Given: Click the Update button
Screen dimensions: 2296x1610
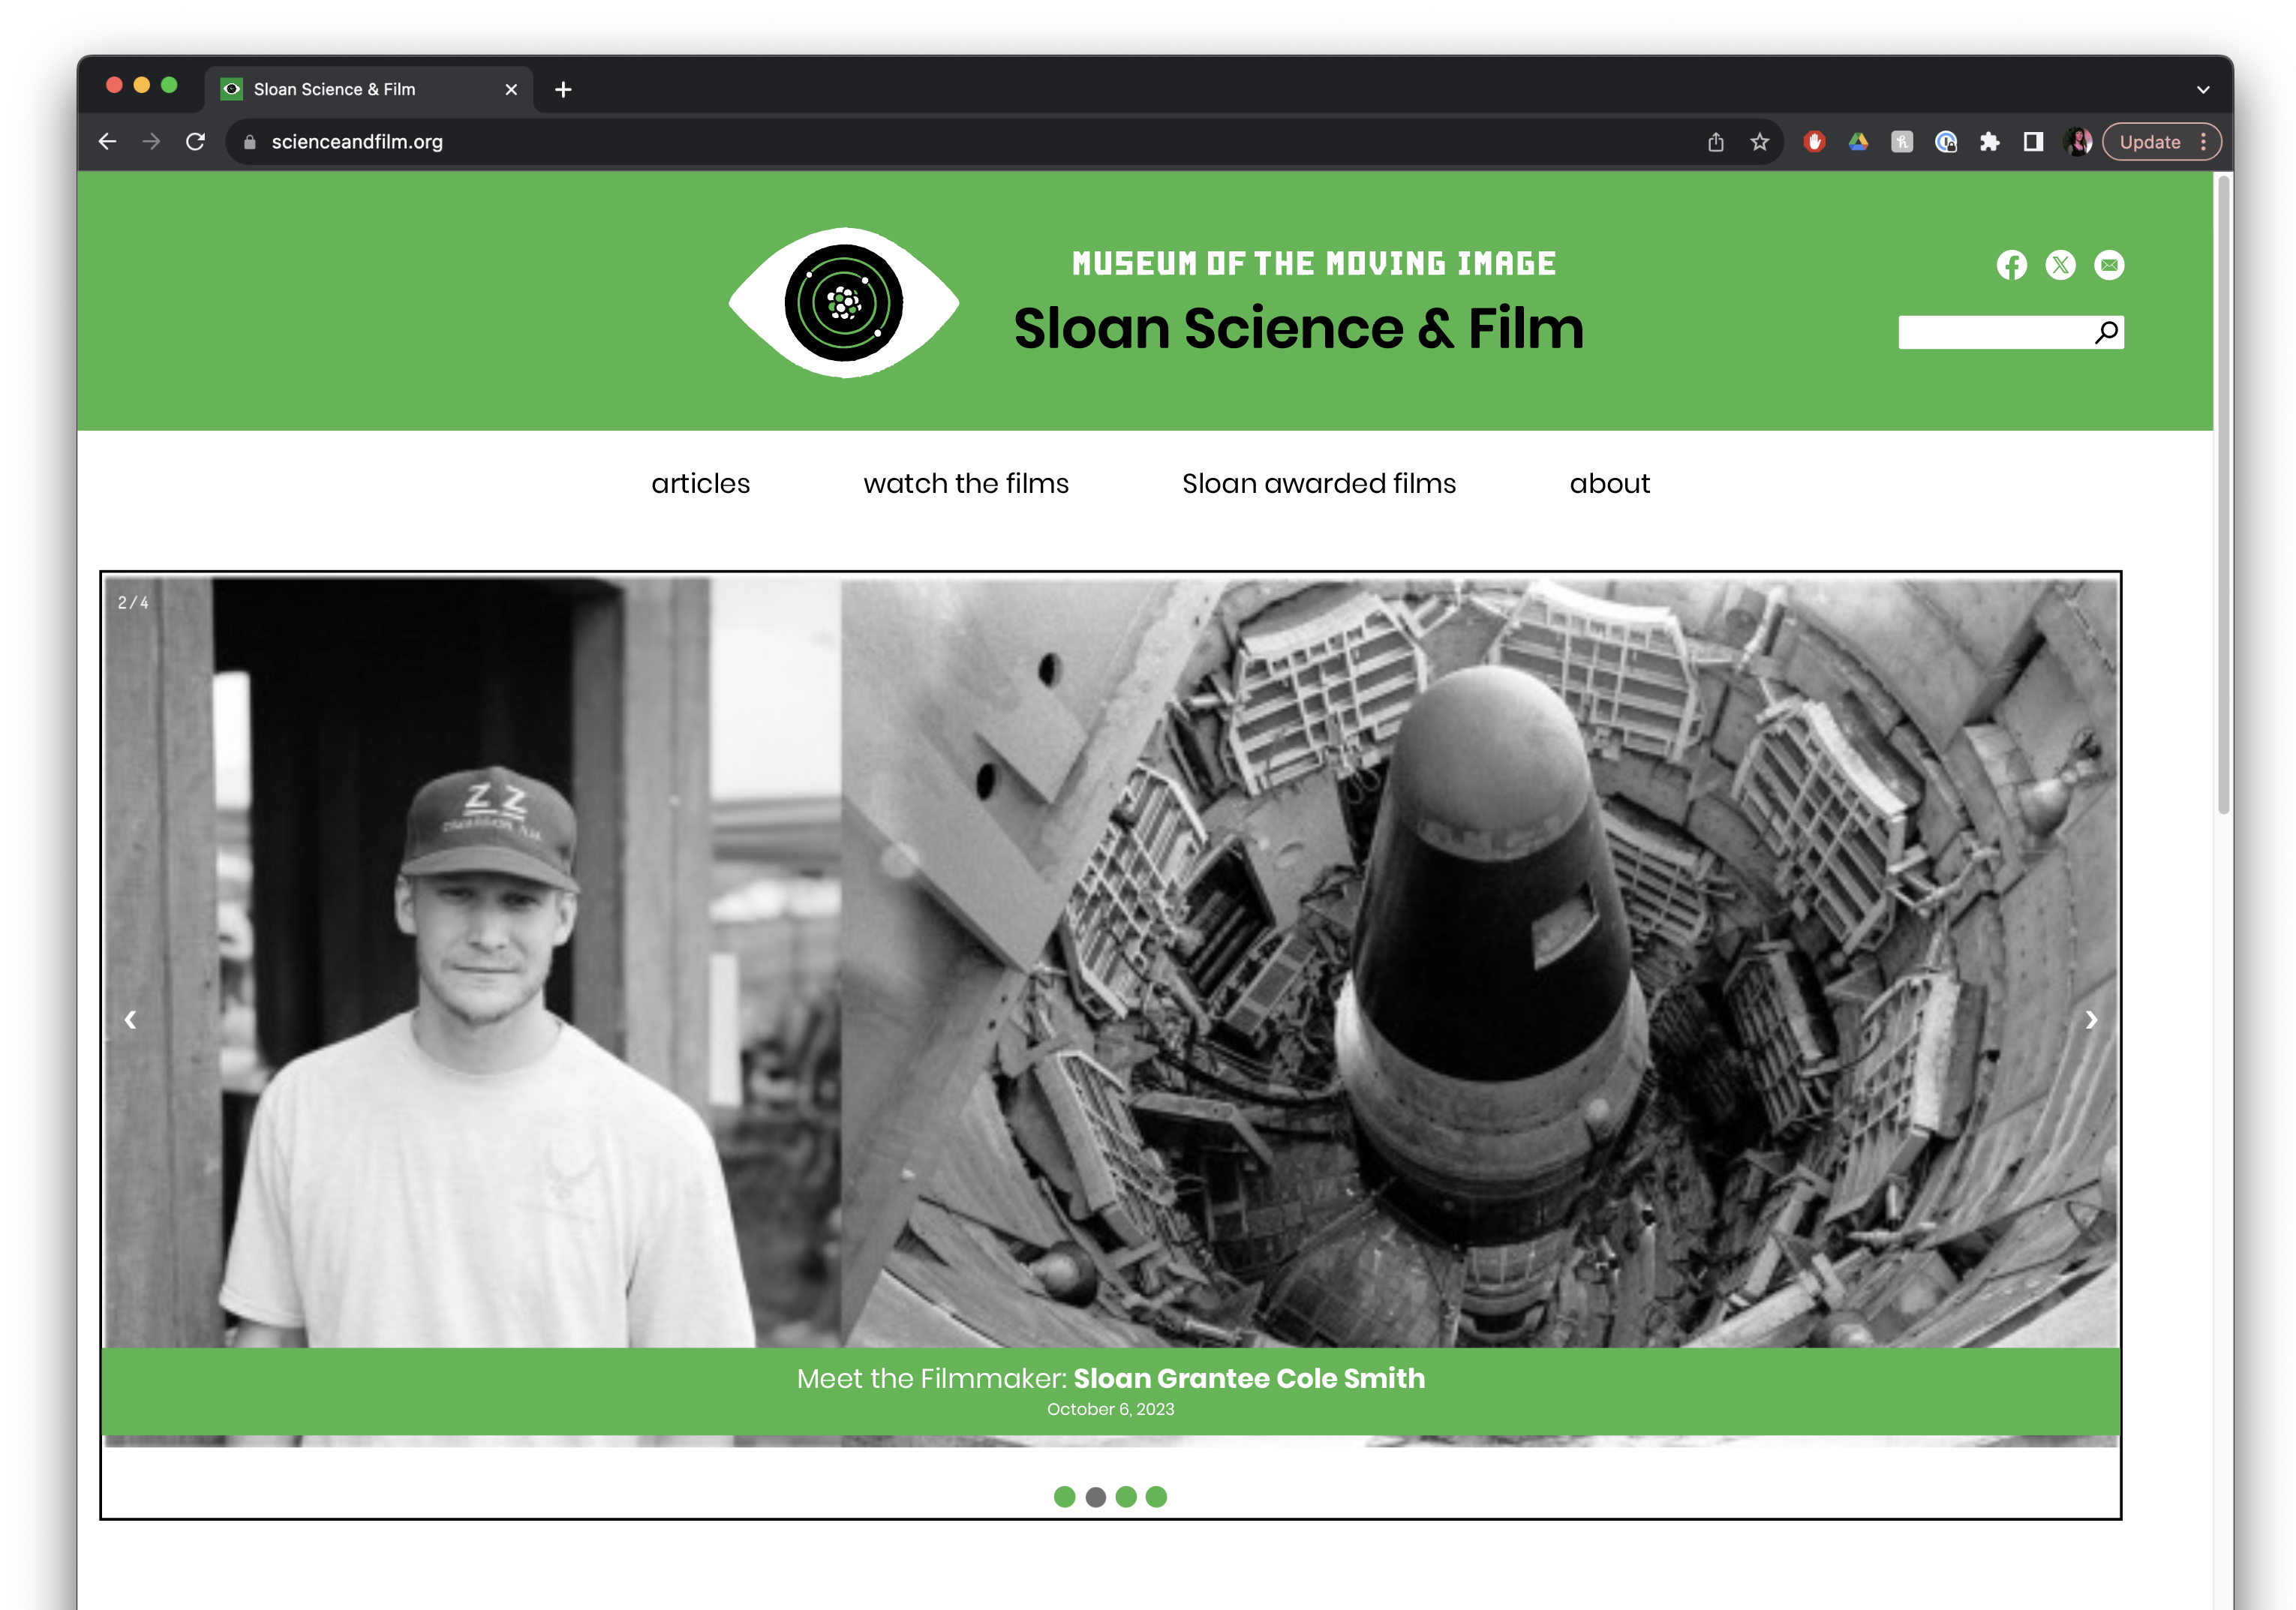Looking at the screenshot, I should click(2150, 142).
